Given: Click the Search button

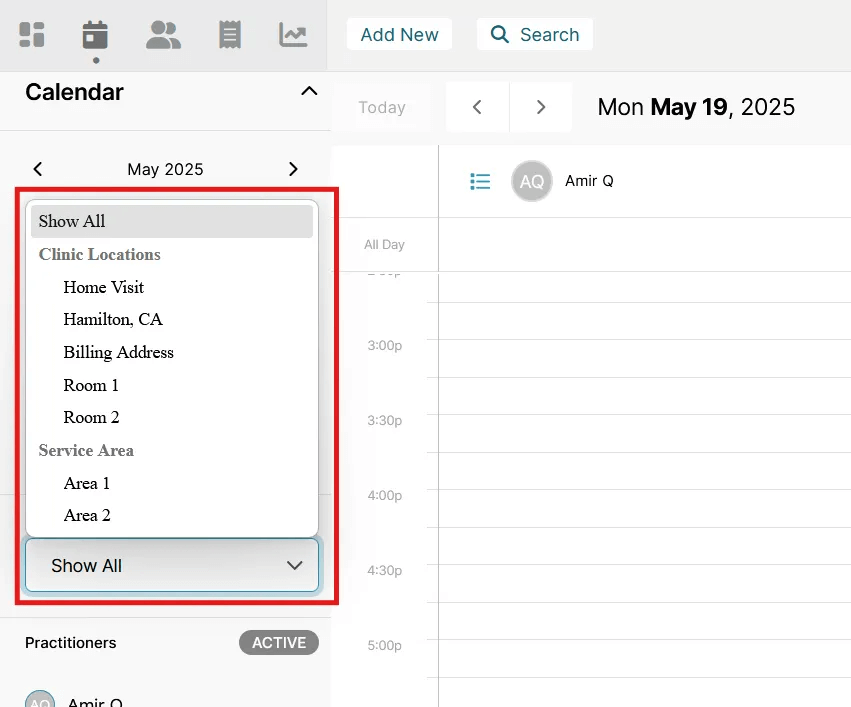Looking at the screenshot, I should tap(535, 34).
